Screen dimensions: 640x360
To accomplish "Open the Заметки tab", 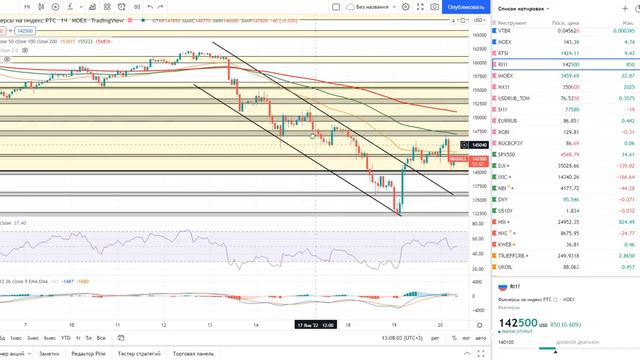I will (49, 353).
